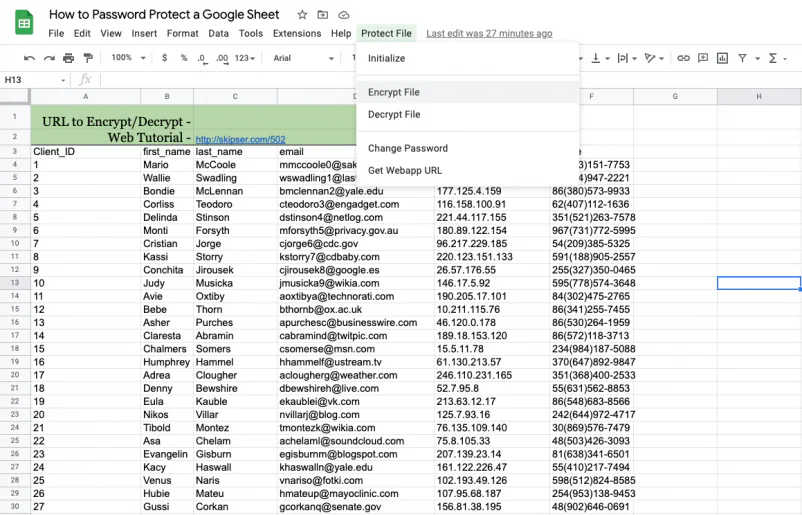Click the Insert chart icon
The image size is (802, 515).
coord(722,58)
